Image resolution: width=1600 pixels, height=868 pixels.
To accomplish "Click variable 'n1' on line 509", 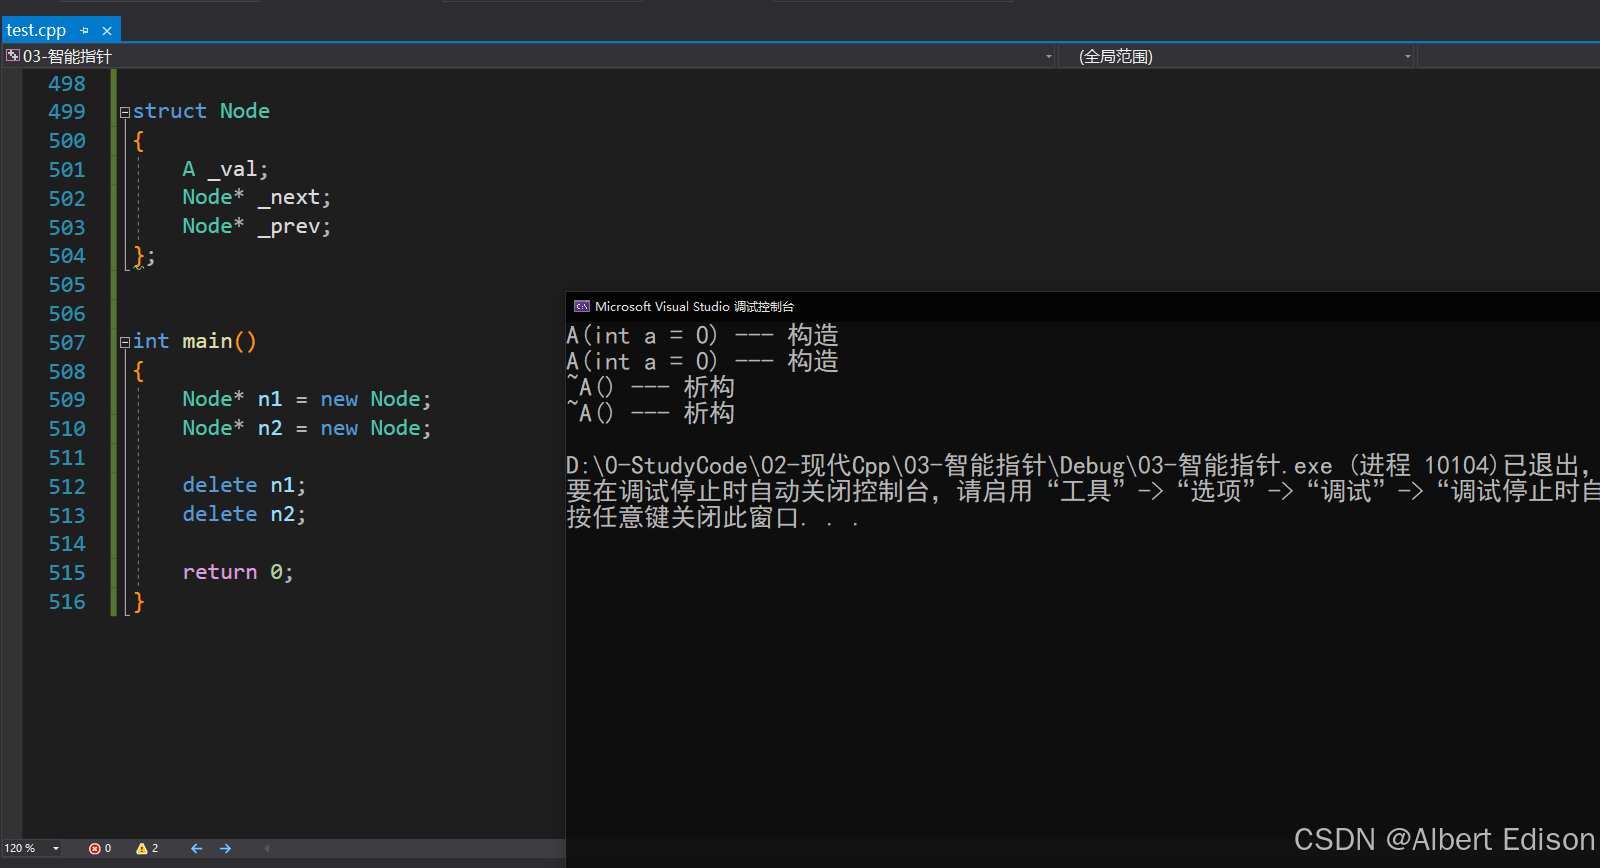I will [270, 399].
